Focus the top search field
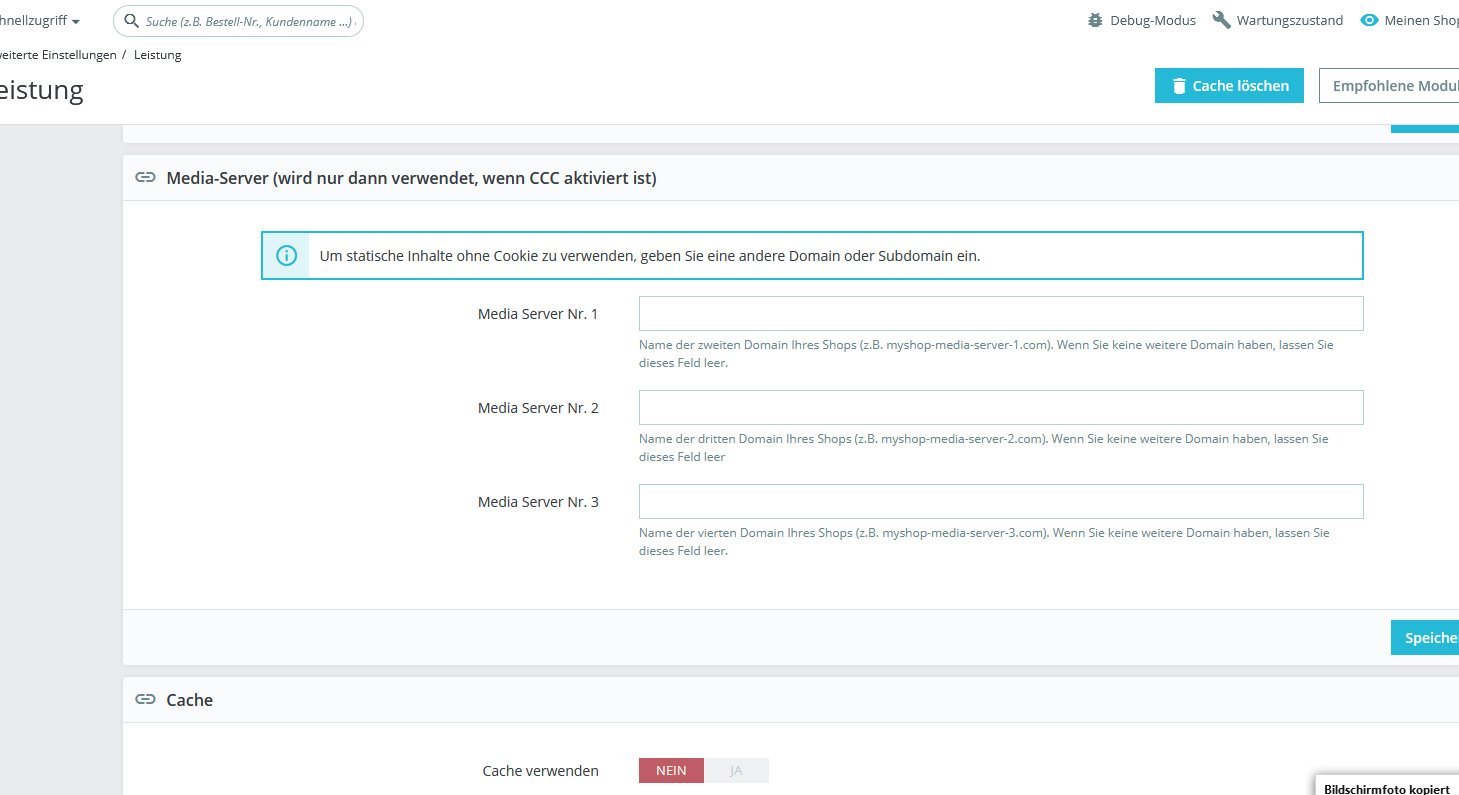This screenshot has height=795, width=1459. tap(238, 21)
